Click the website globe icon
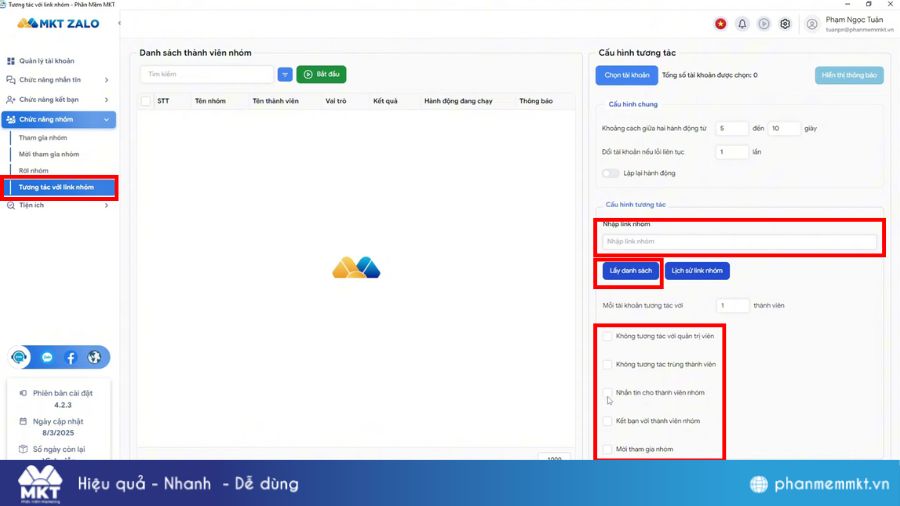The width and height of the screenshot is (900, 506). [94, 357]
